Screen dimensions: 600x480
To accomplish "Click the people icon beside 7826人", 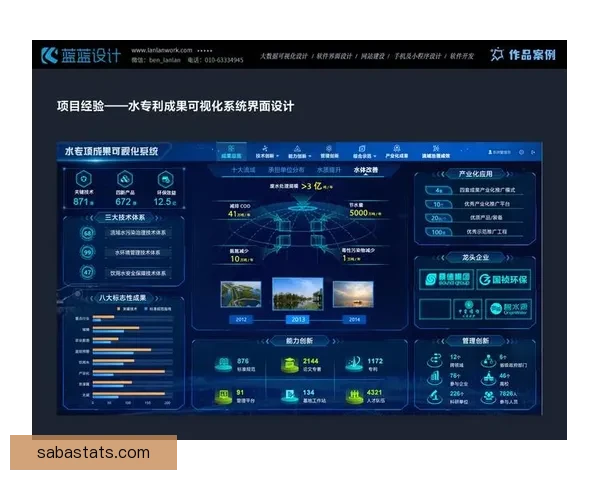I will point(488,396).
